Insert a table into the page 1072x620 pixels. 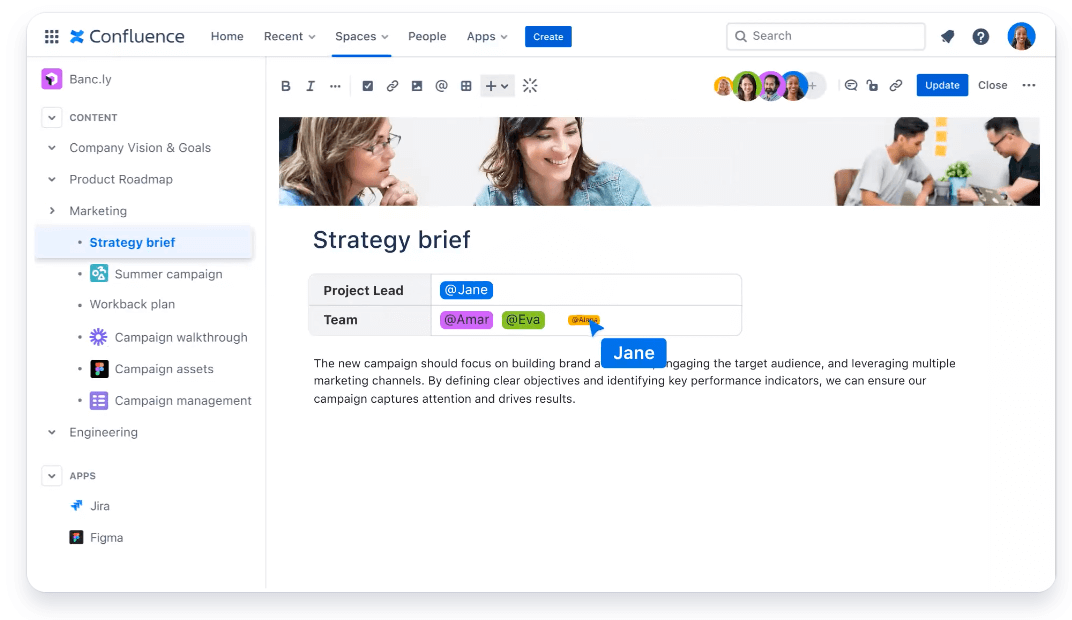466,86
